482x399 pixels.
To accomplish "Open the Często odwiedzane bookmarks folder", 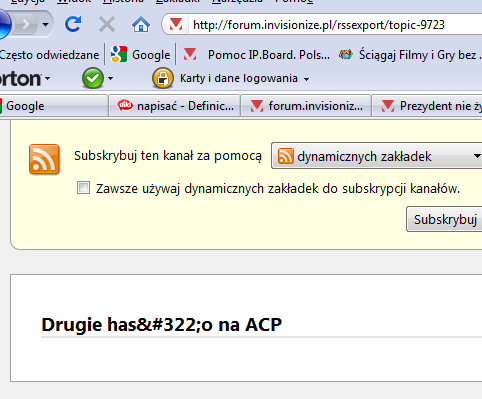I will click(x=49, y=55).
